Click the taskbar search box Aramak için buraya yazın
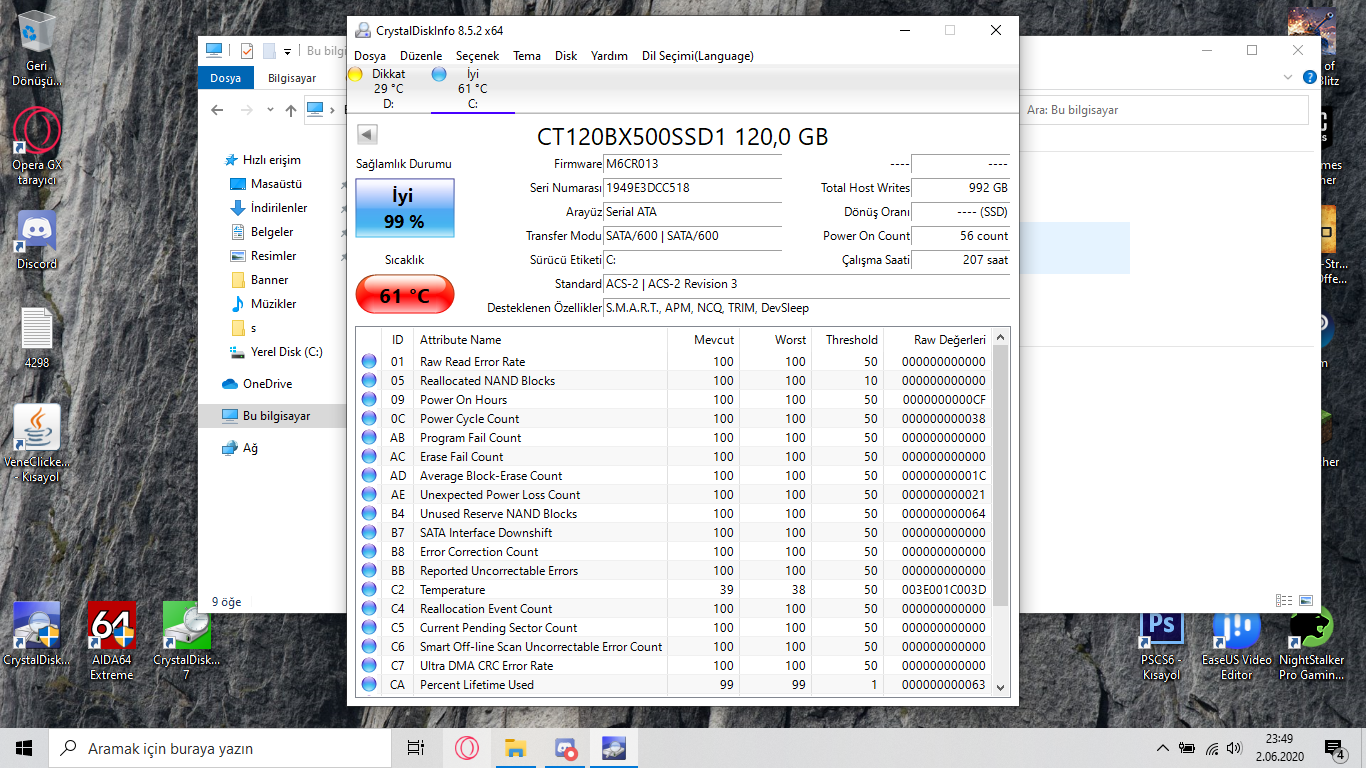 220,748
